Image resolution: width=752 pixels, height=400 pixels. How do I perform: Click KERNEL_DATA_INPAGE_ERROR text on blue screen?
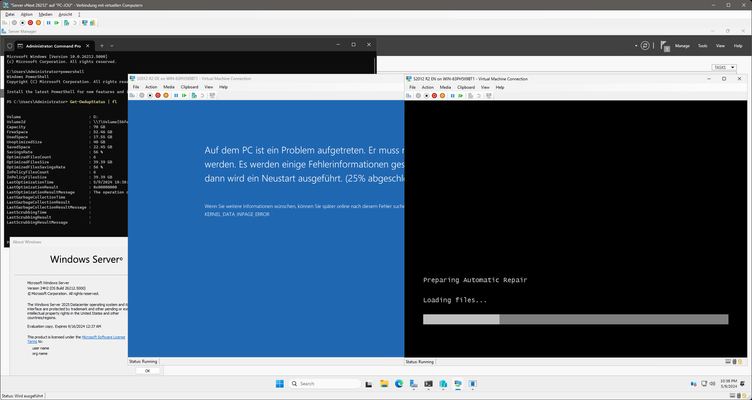tap(237, 214)
